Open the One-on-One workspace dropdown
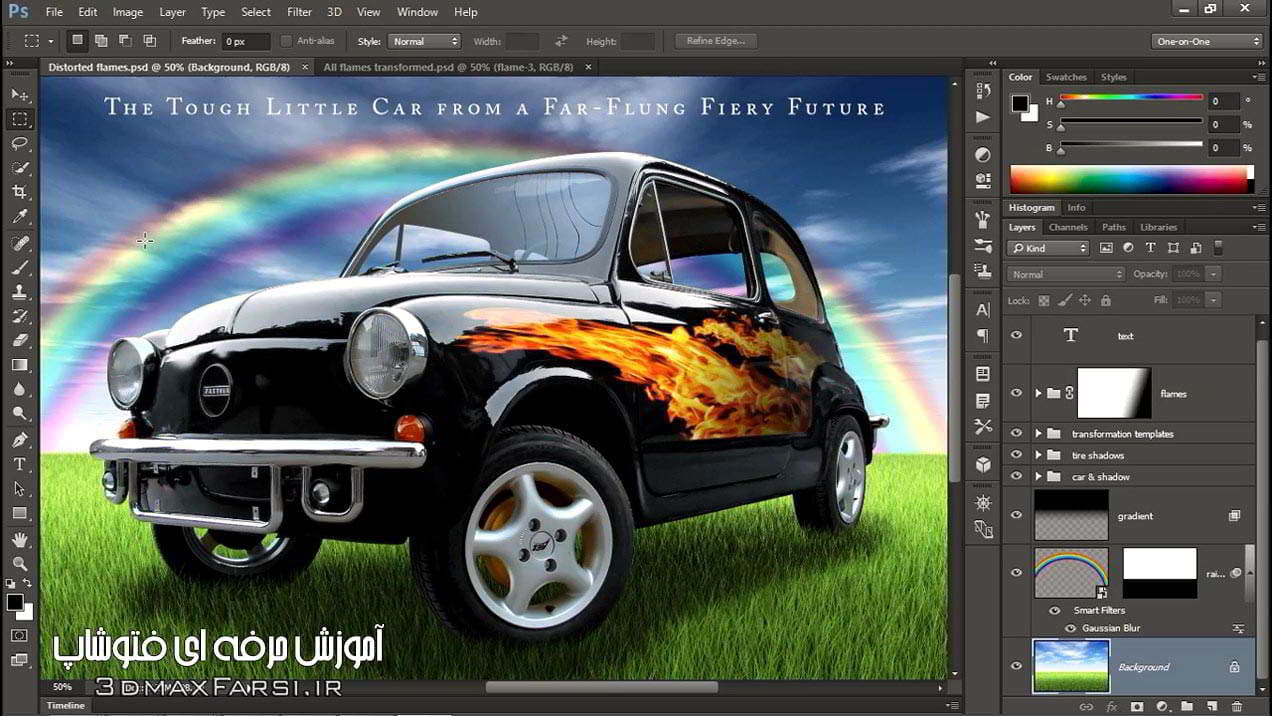This screenshot has width=1272, height=716. coord(1208,41)
